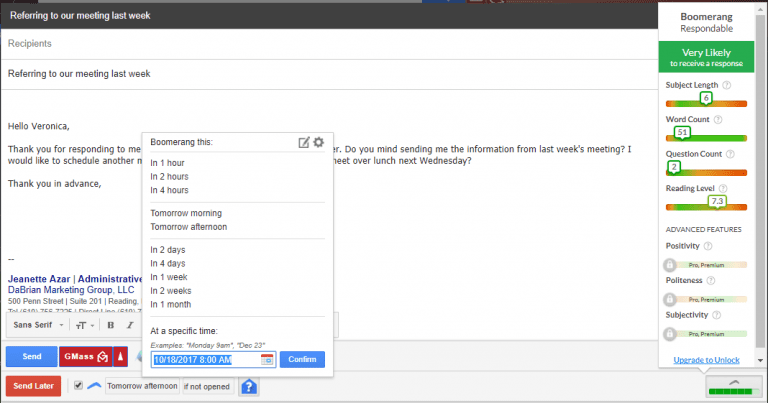The image size is (768, 403).
Task: Collapse the Respondable panel toggle
Action: tap(734, 386)
